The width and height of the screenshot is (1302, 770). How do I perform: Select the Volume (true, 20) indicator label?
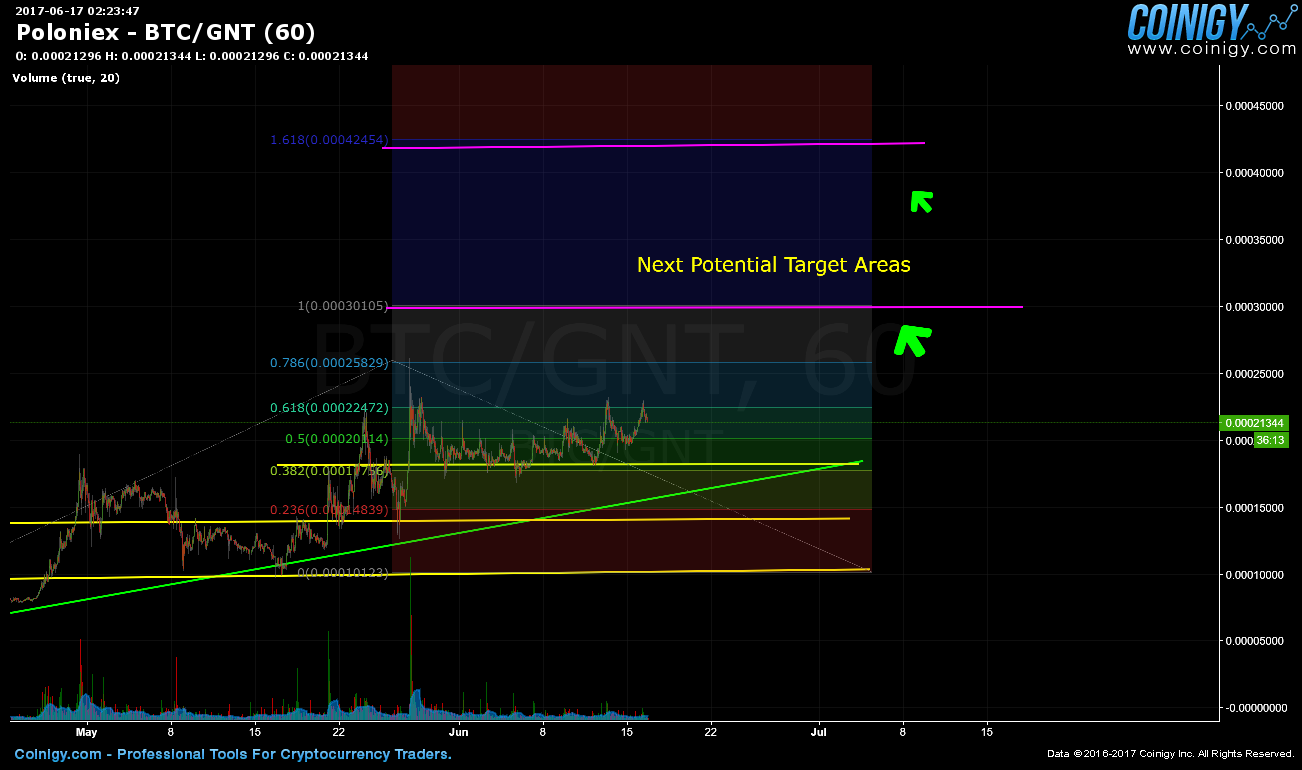click(x=66, y=78)
